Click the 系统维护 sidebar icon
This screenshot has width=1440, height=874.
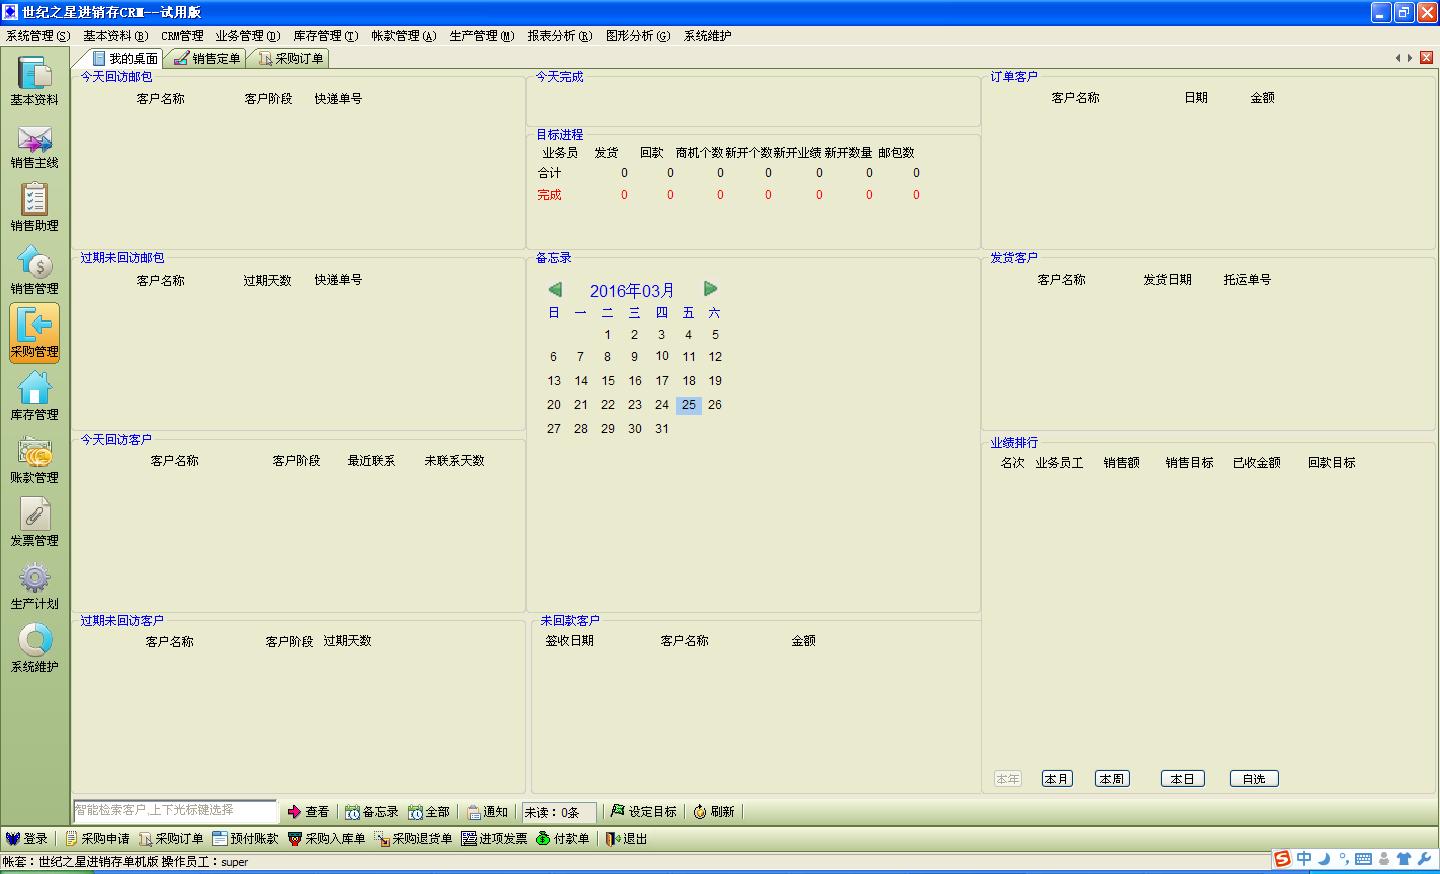pyautogui.click(x=34, y=645)
